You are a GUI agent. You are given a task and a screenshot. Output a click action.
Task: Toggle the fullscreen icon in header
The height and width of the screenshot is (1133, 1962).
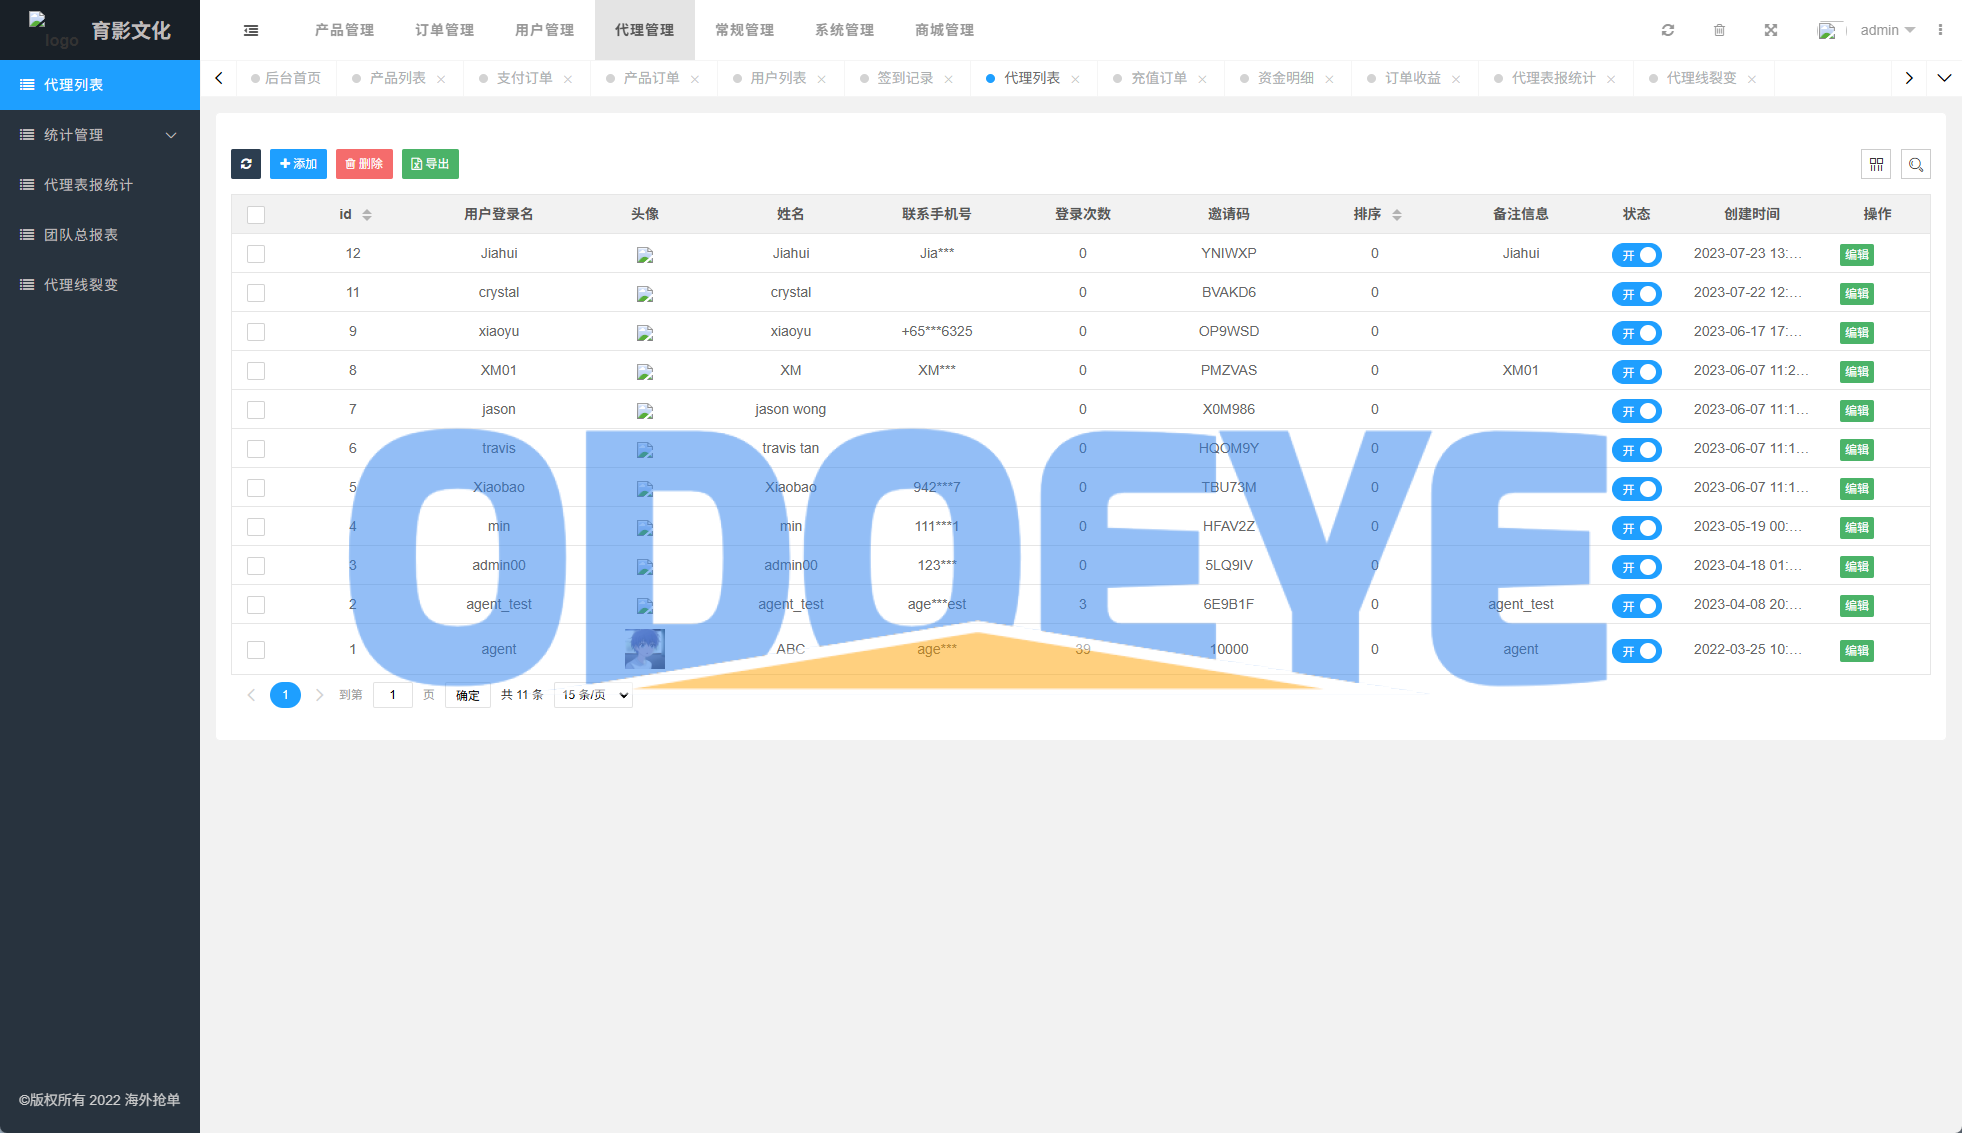click(x=1771, y=30)
